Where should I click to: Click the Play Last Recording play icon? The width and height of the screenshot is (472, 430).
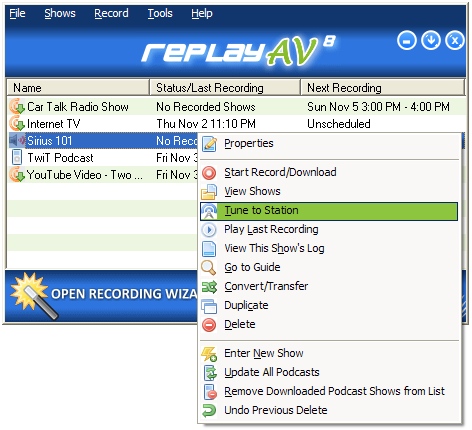point(209,230)
